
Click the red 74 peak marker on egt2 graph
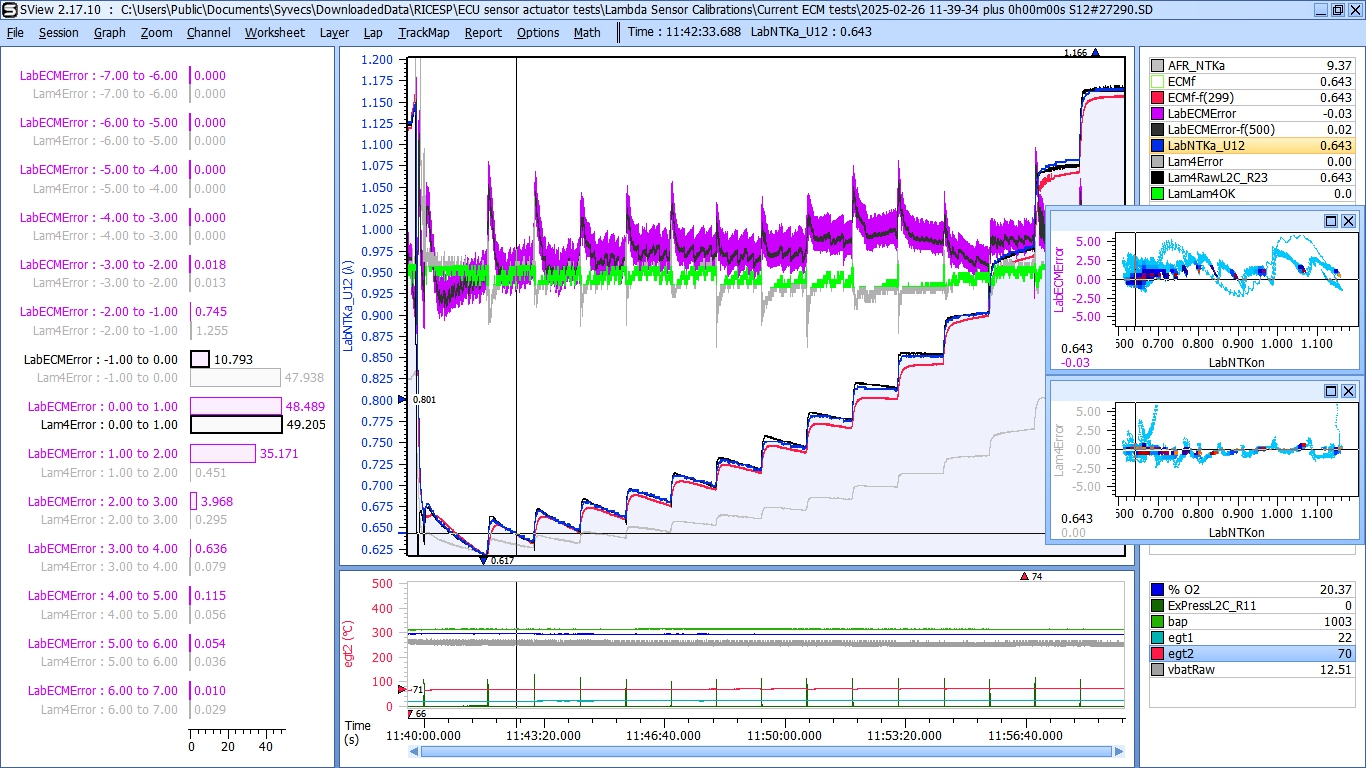tap(1024, 576)
